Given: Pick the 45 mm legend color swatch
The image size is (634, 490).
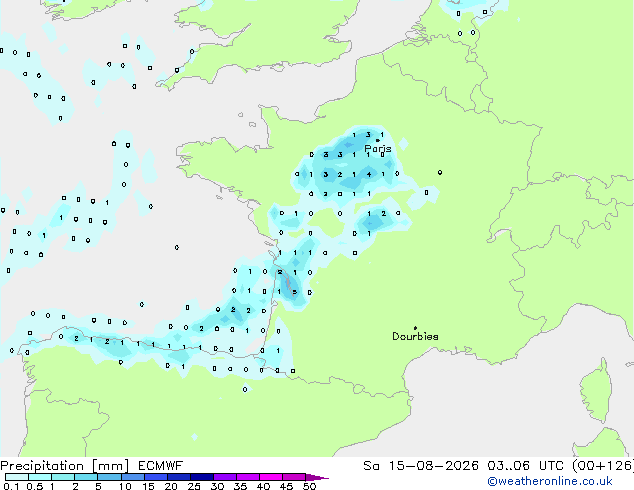Looking at the screenshot, I should 294,477.
